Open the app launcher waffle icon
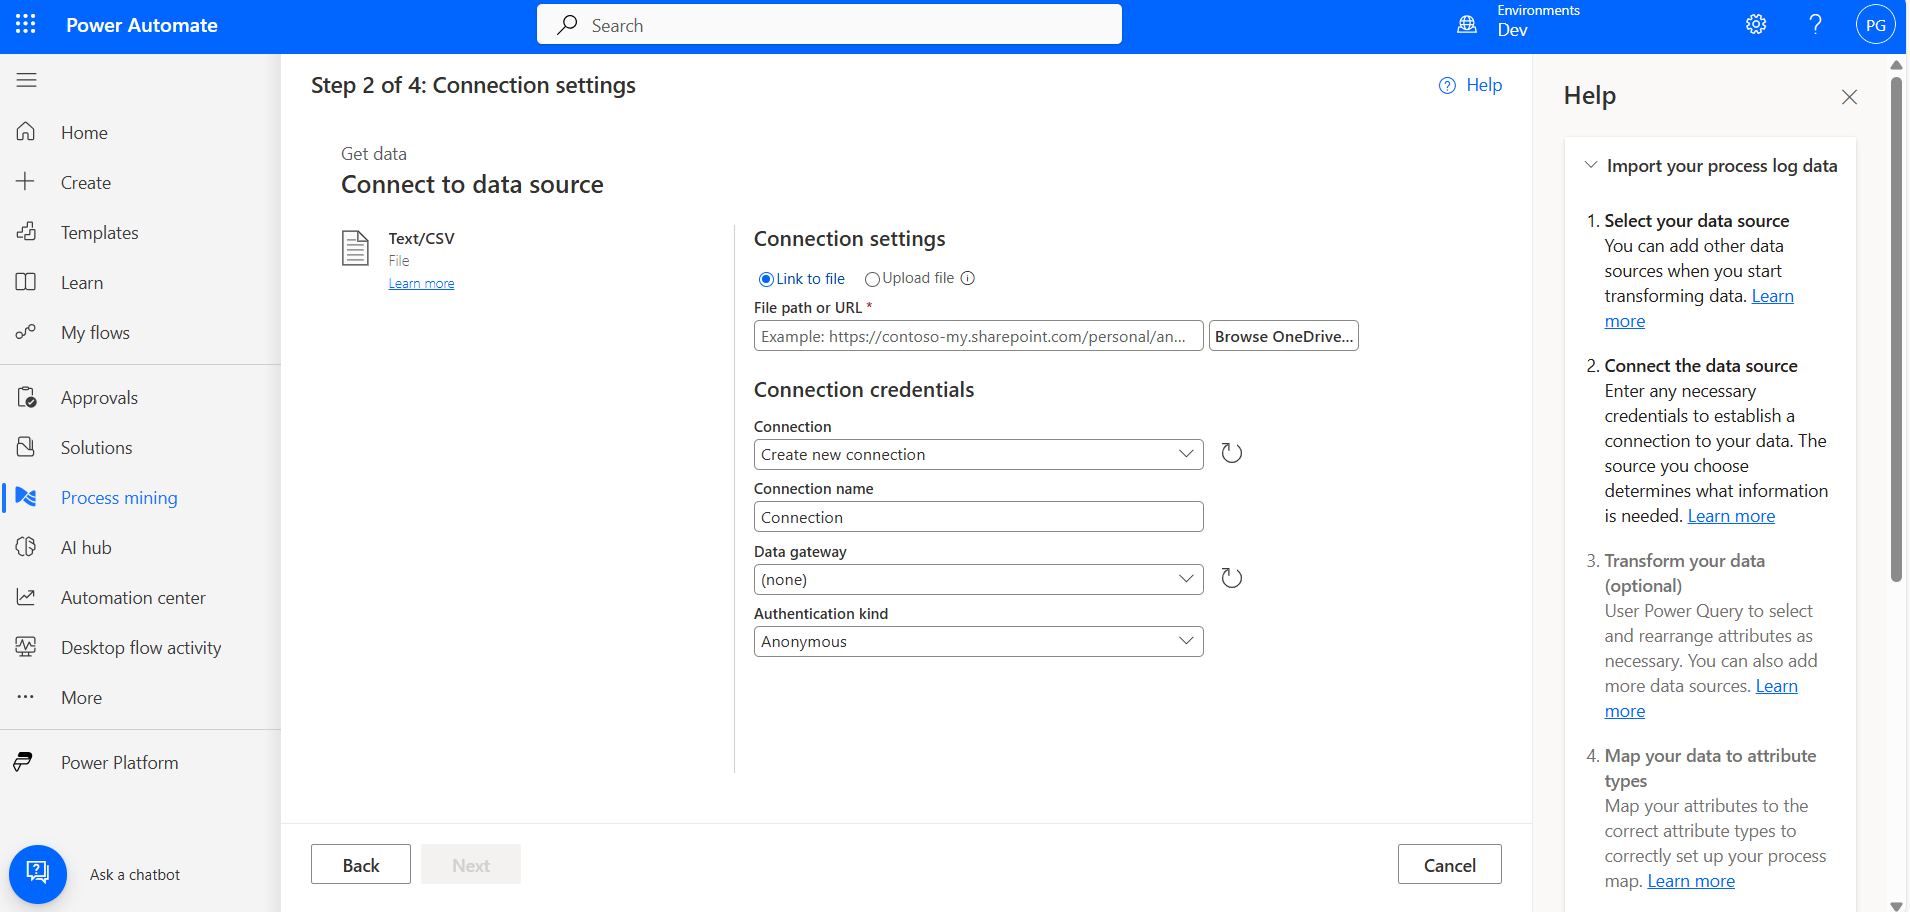1910x912 pixels. click(x=26, y=25)
